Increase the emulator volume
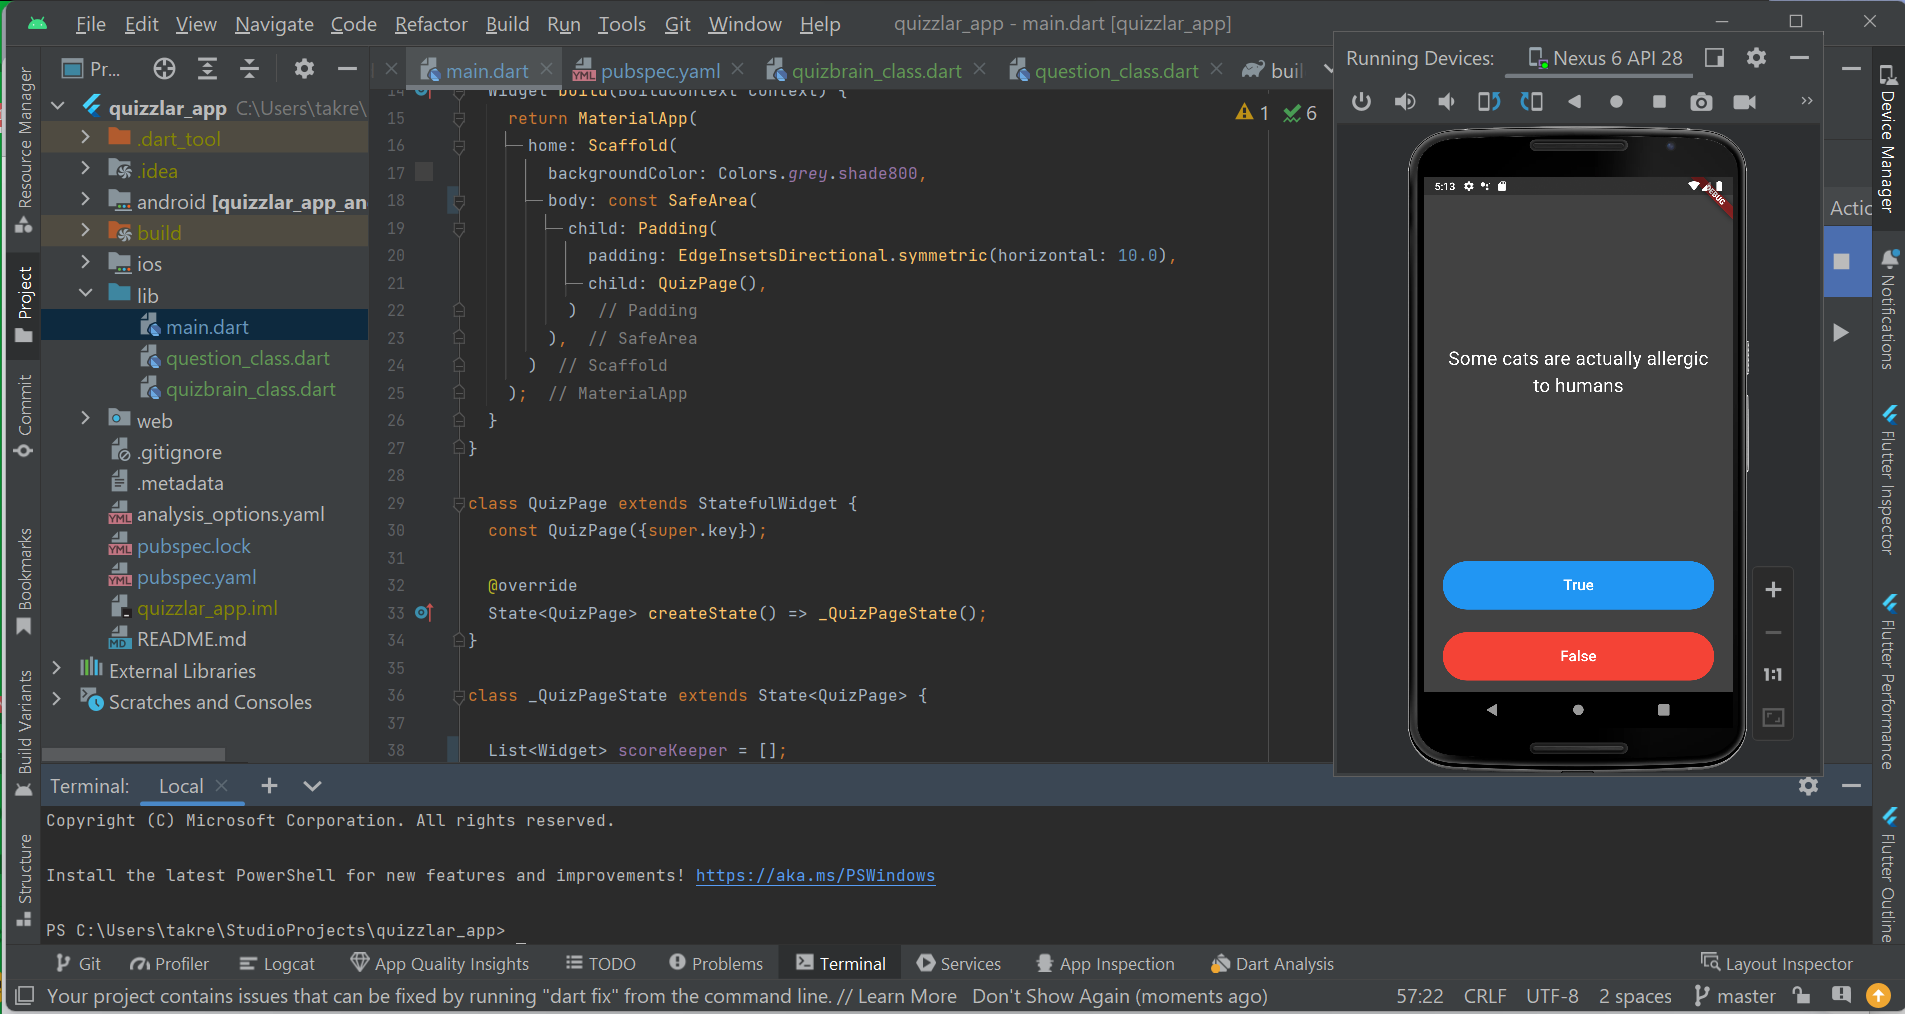This screenshot has width=1905, height=1014. tap(1404, 101)
